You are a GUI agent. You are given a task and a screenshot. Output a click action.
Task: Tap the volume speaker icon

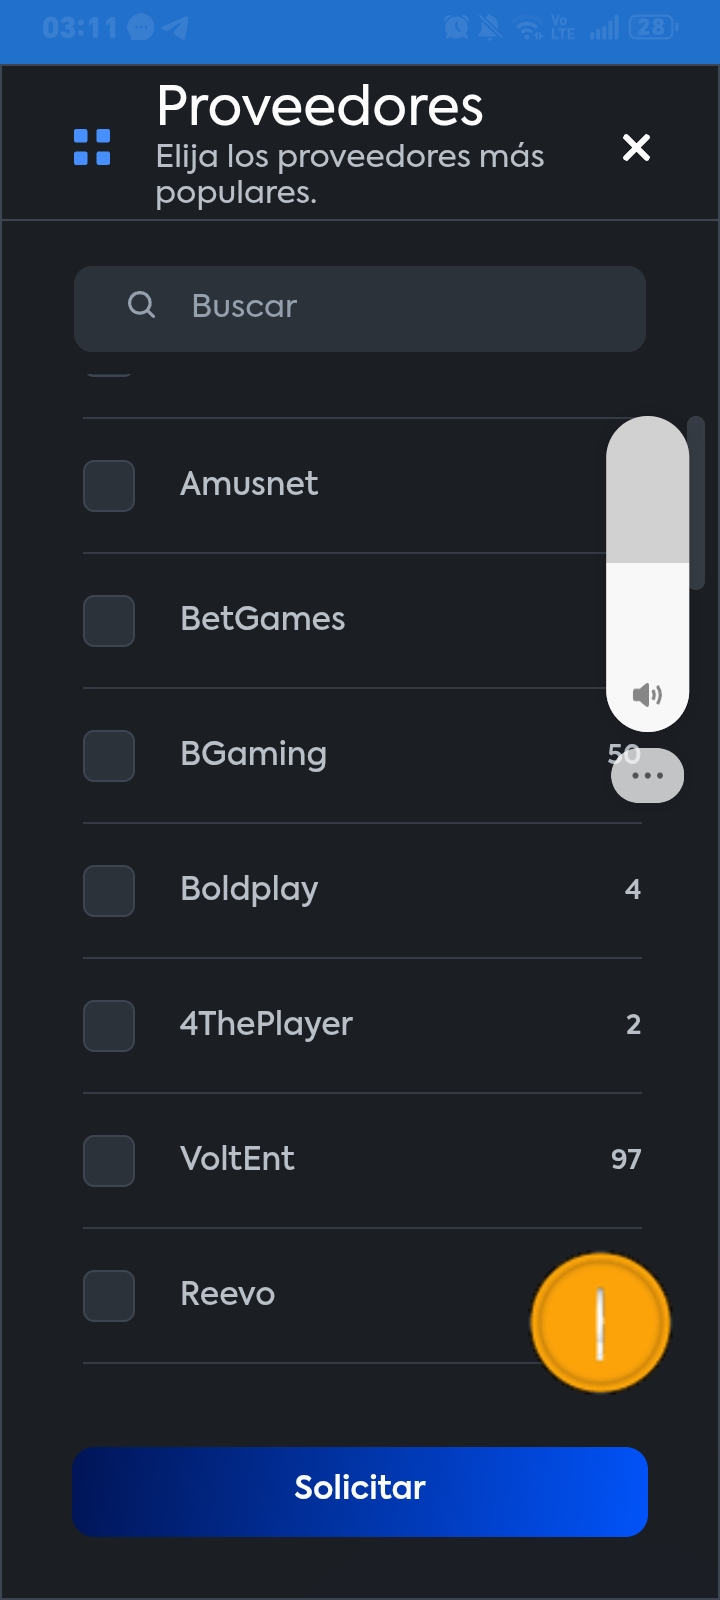pyautogui.click(x=647, y=694)
